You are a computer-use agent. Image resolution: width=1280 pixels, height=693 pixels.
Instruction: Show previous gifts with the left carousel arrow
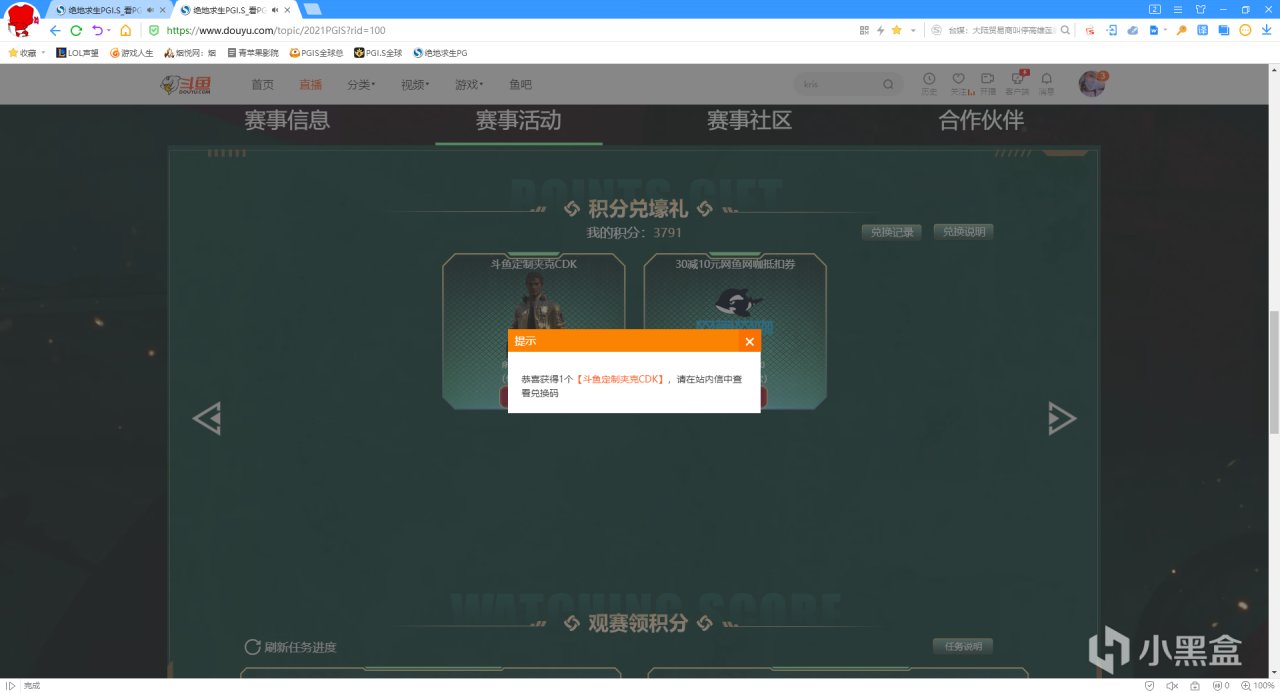(x=206, y=418)
